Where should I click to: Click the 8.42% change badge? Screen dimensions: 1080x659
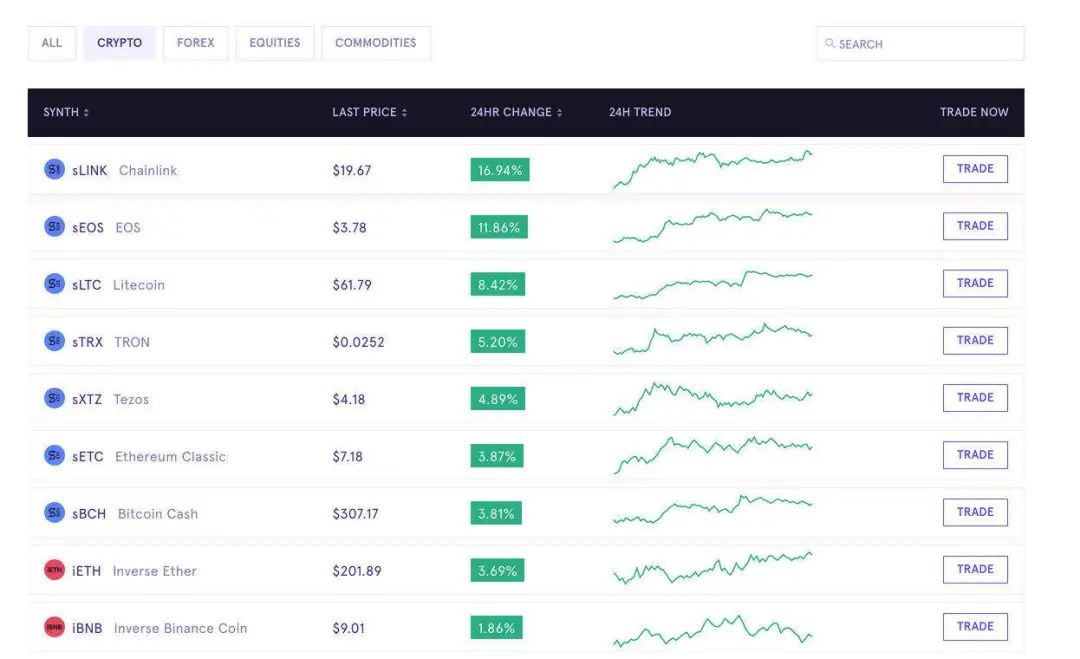point(498,284)
